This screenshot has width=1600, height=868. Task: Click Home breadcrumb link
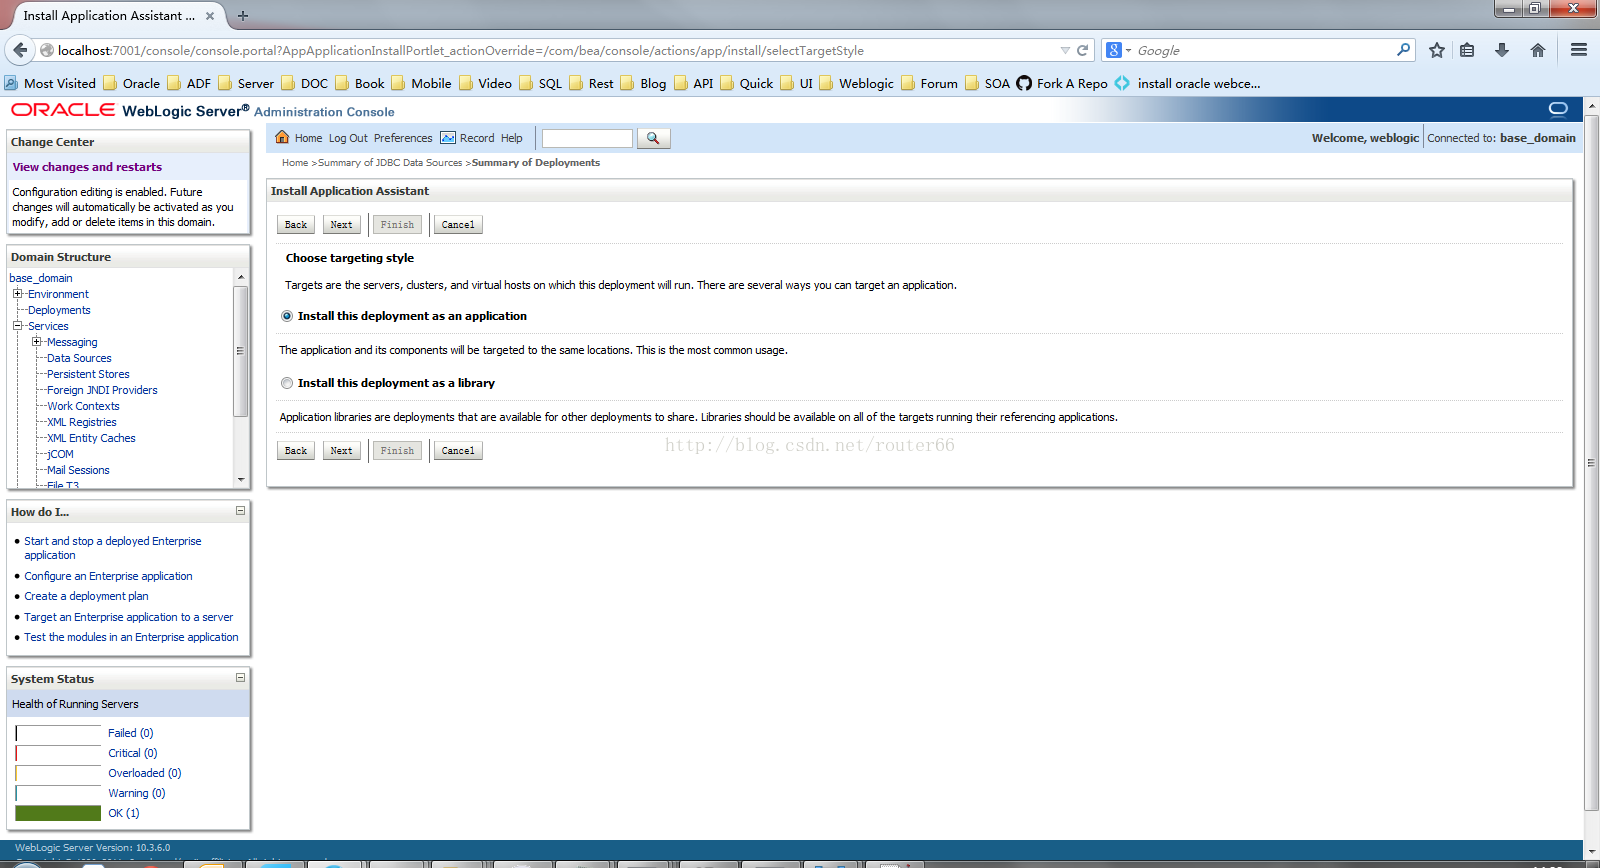click(295, 163)
